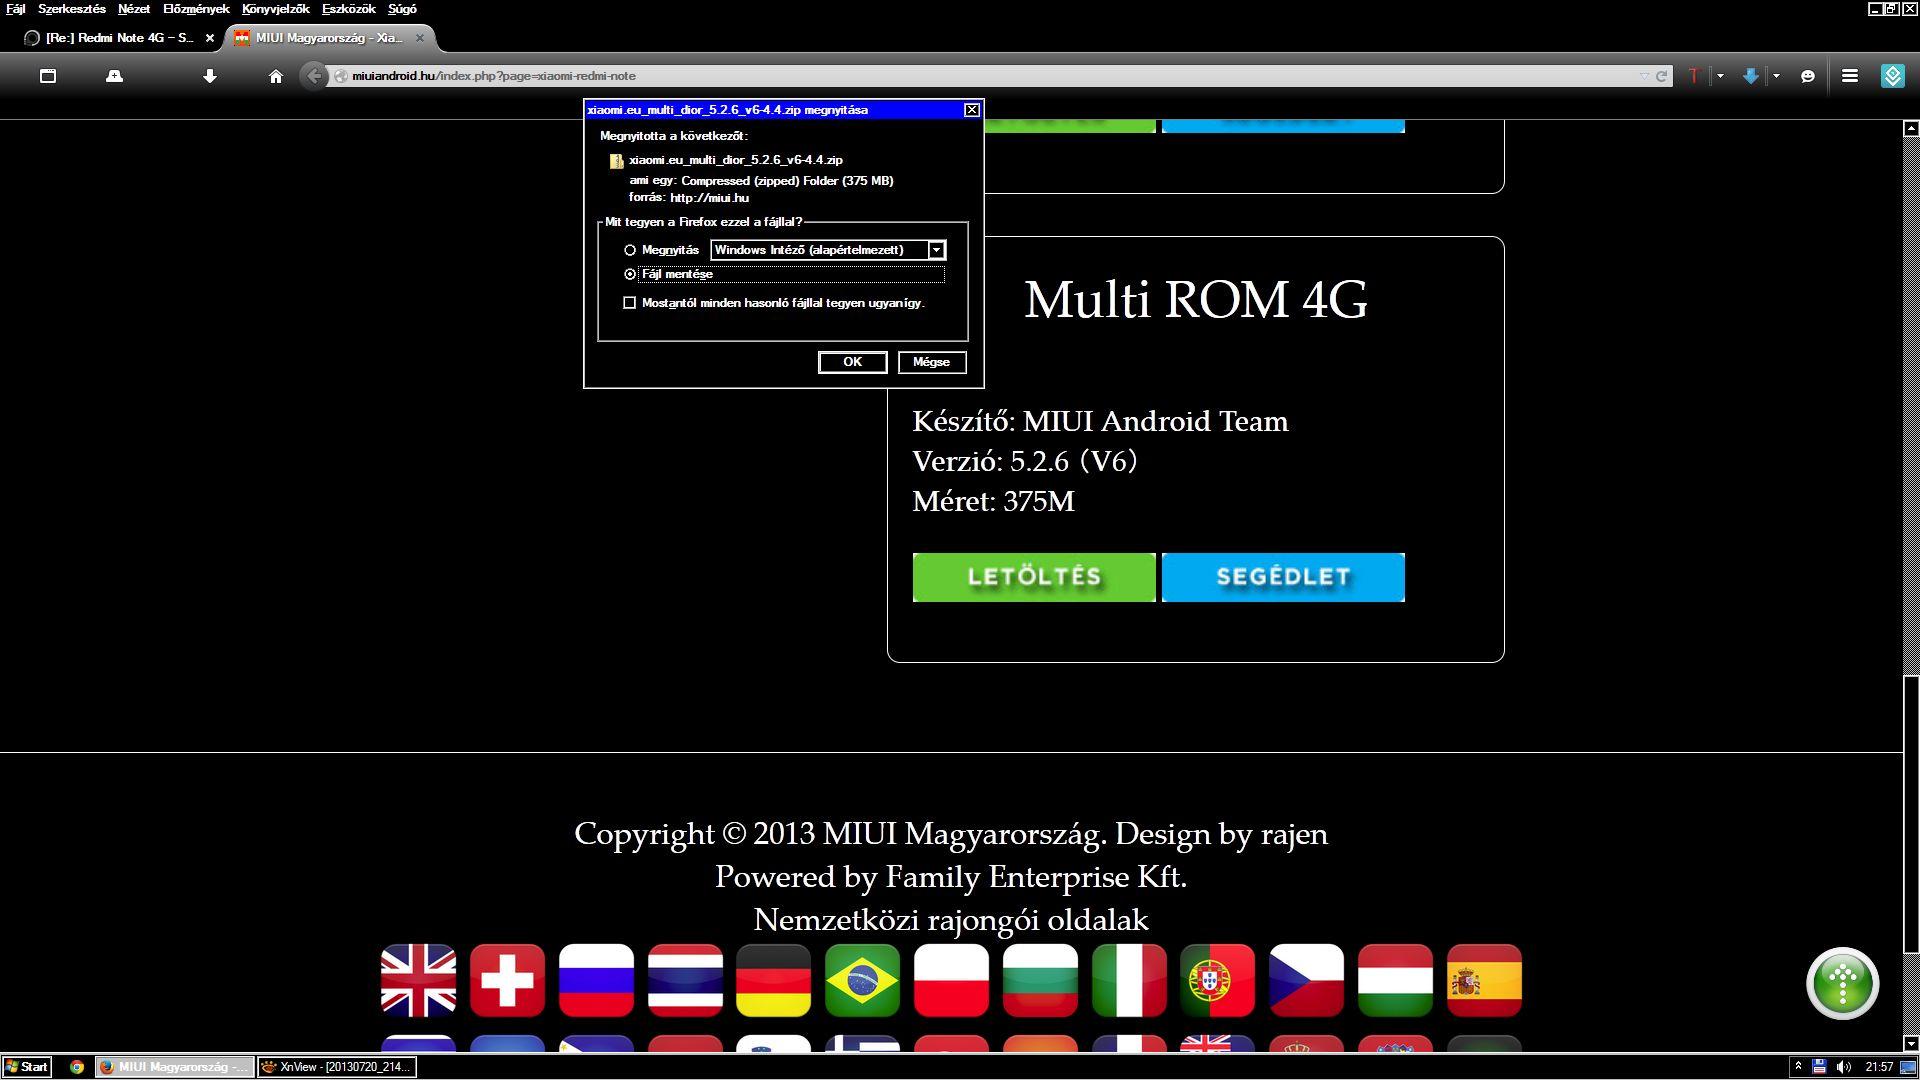The height and width of the screenshot is (1080, 1920).
Task: Click the volume speaker tray icon
Action: tap(1843, 1067)
